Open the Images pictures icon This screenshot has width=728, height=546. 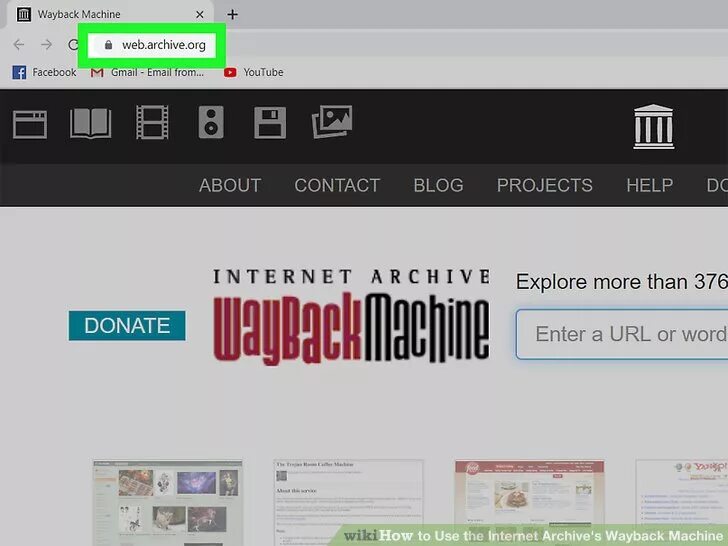coord(332,122)
